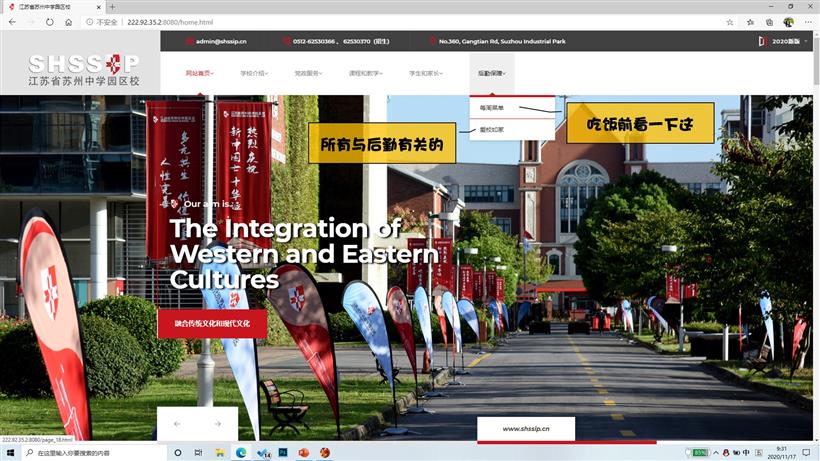Go back using the browser back arrow
This screenshot has height=461, width=820.
tap(12, 22)
